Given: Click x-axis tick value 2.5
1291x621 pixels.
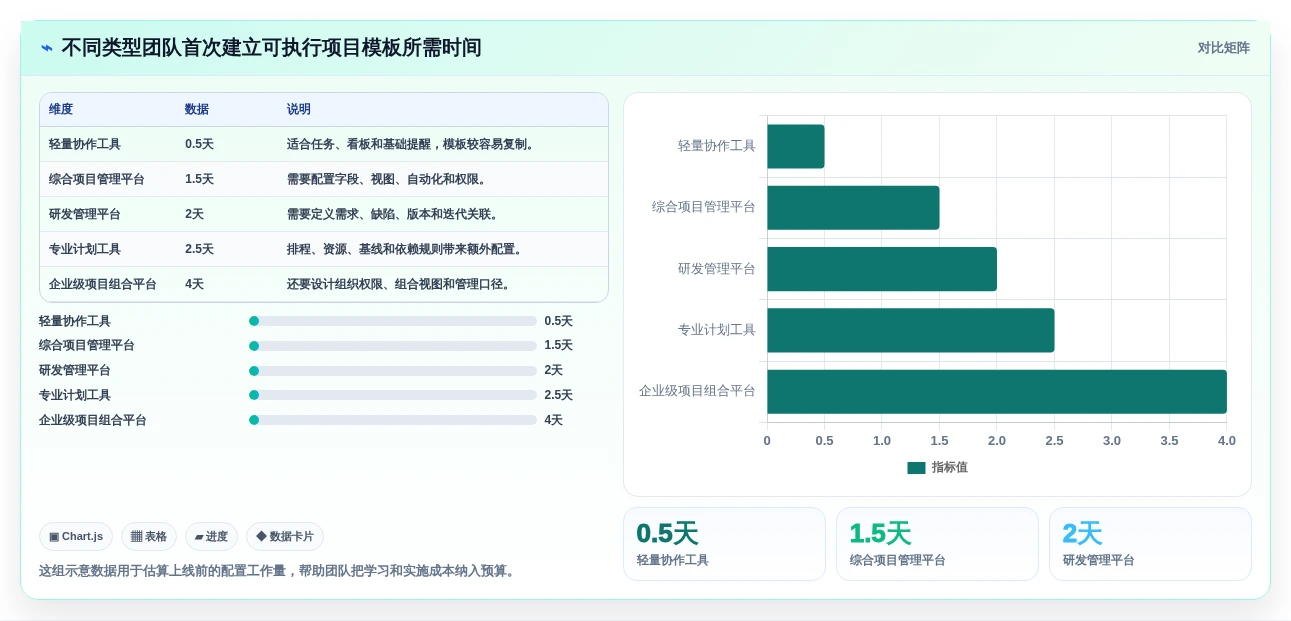Looking at the screenshot, I should point(1054,441).
